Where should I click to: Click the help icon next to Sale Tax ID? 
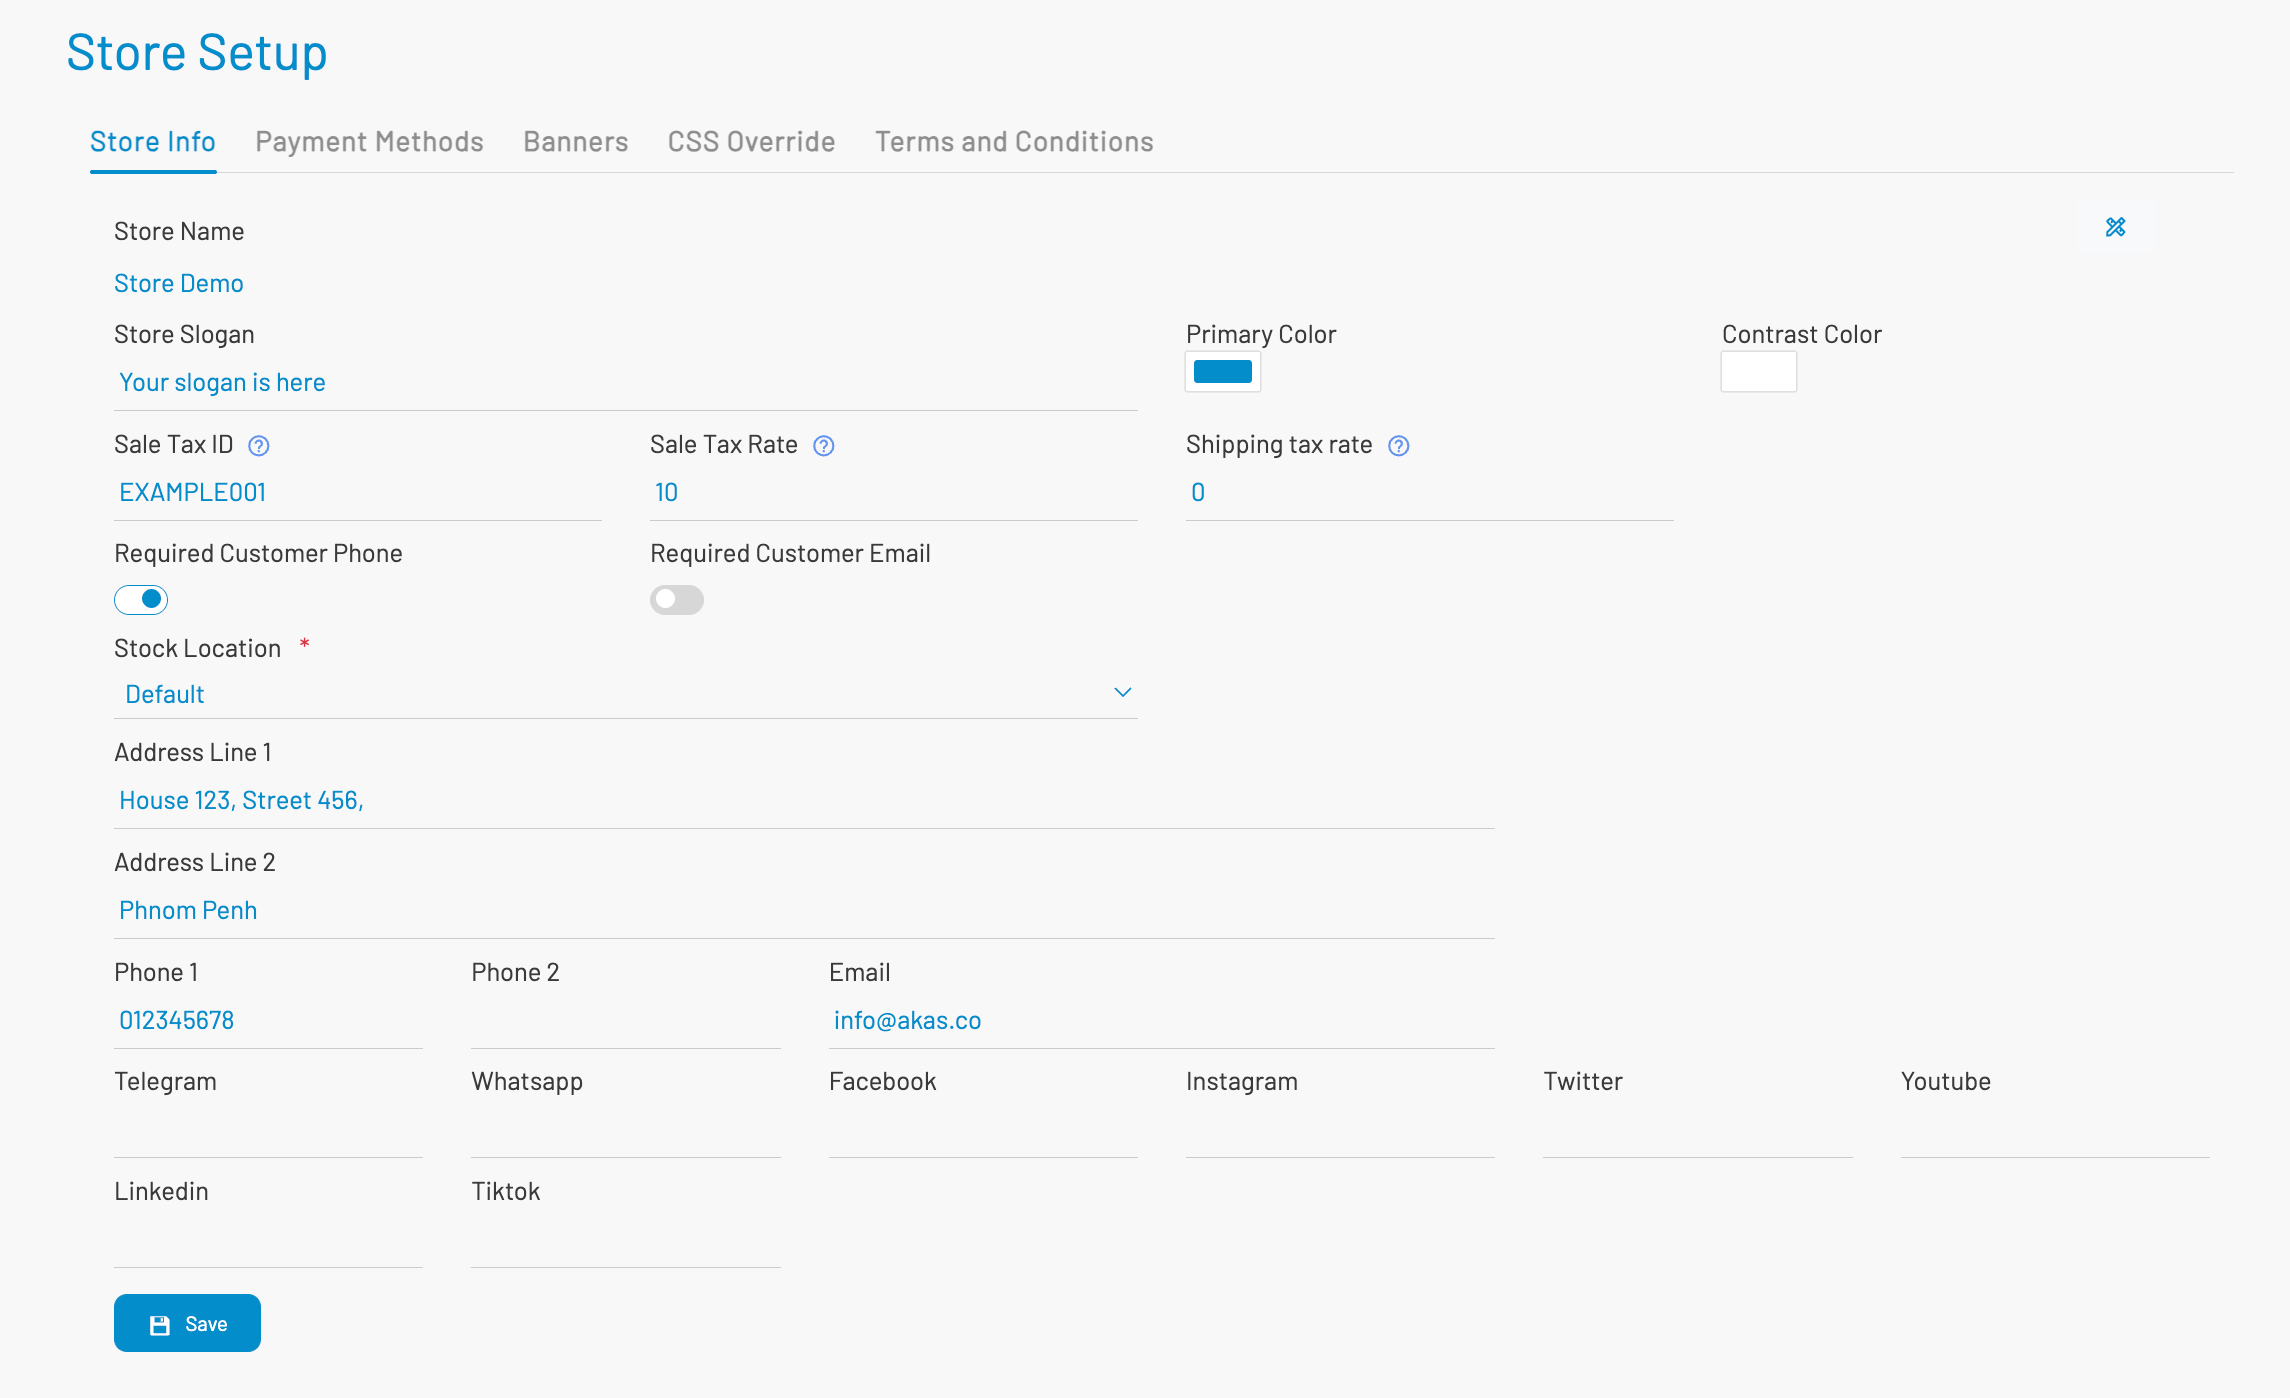pyautogui.click(x=259, y=446)
